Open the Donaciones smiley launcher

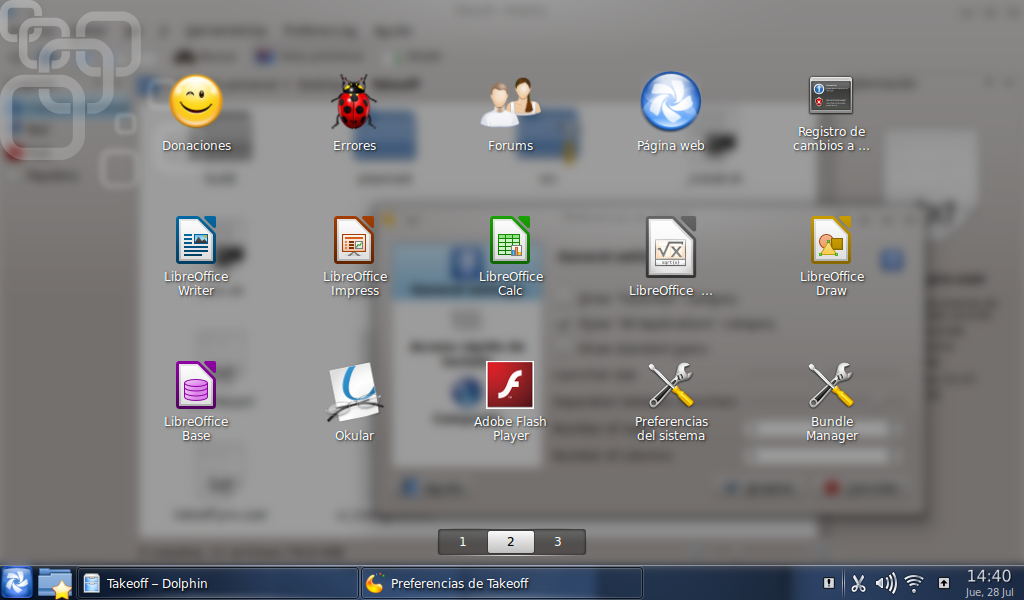pos(196,102)
